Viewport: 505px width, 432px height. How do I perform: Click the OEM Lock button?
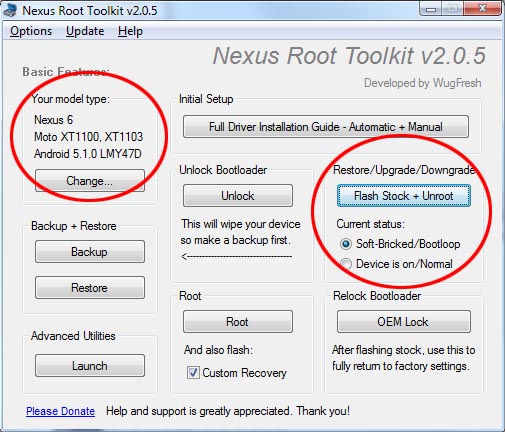(x=404, y=322)
